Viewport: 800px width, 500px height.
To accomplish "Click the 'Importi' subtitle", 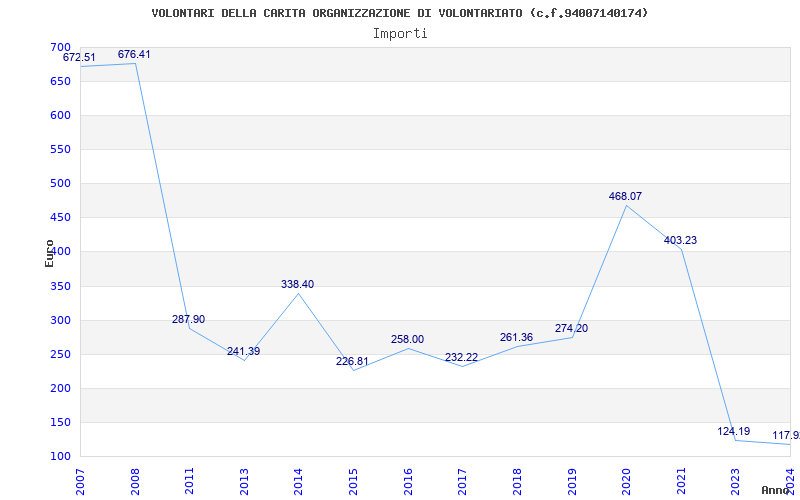I will pyautogui.click(x=400, y=34).
